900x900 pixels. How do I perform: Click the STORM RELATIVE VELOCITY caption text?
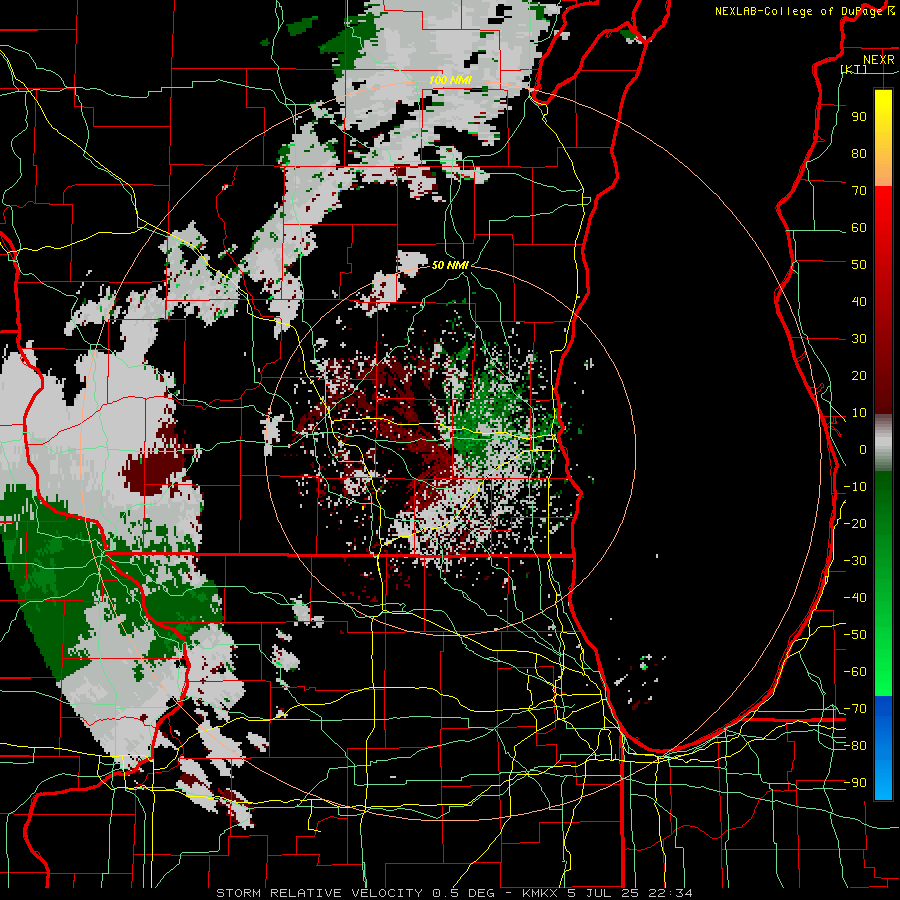[319, 893]
